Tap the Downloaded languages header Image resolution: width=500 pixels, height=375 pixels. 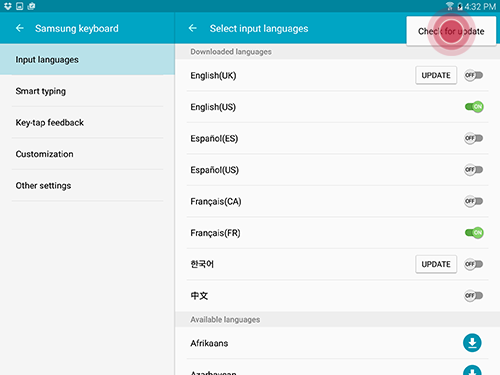(231, 52)
